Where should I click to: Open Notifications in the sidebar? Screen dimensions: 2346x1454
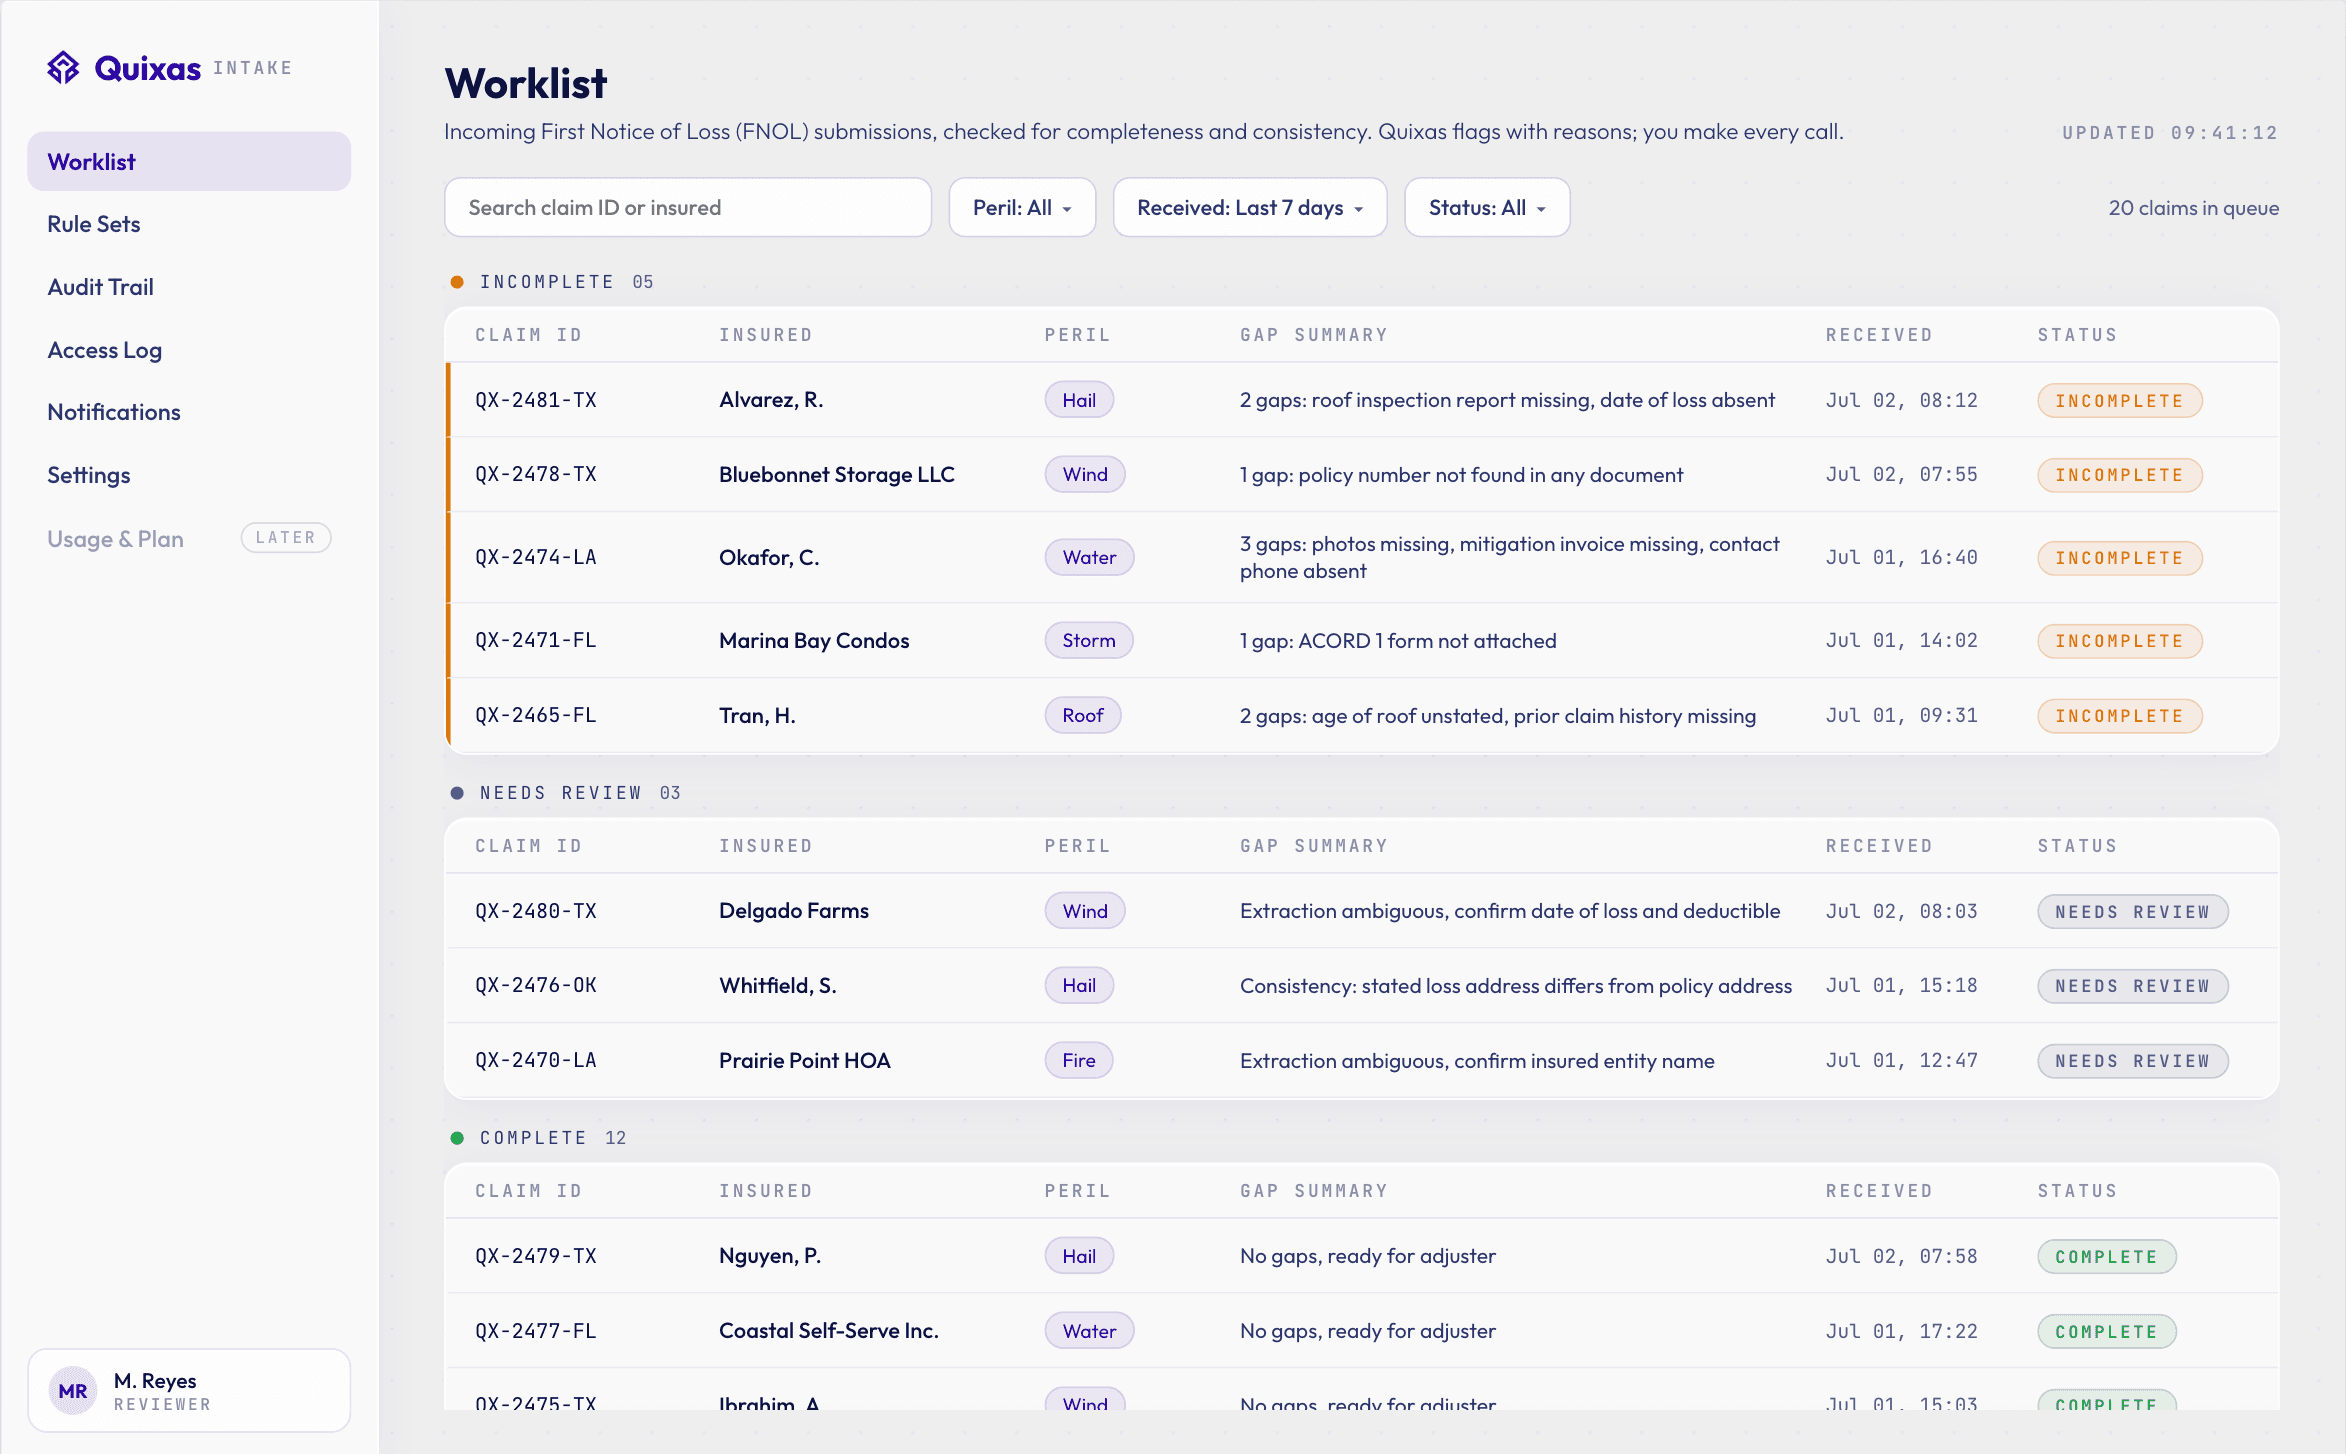(114, 412)
